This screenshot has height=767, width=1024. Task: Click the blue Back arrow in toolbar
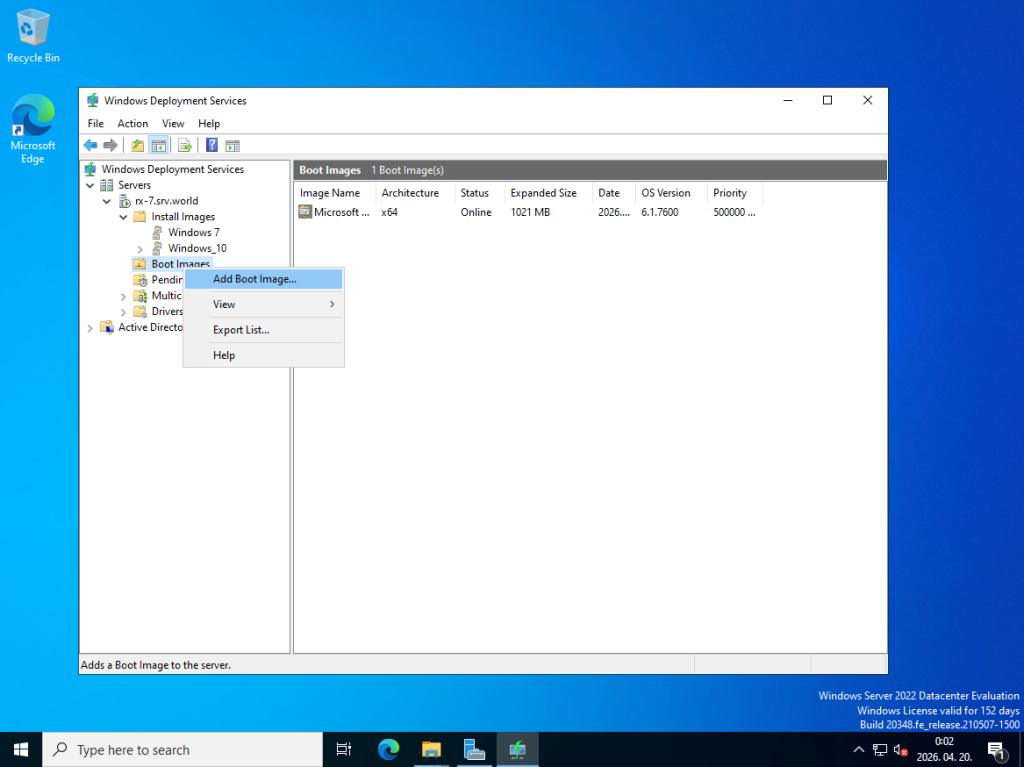pos(90,145)
